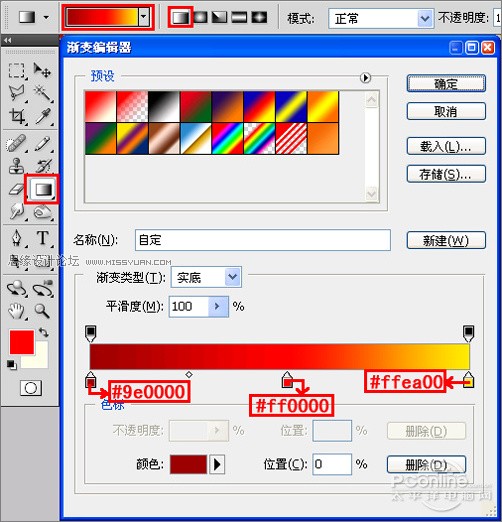Select the Hand tool
The image size is (502, 522).
pos(16,311)
